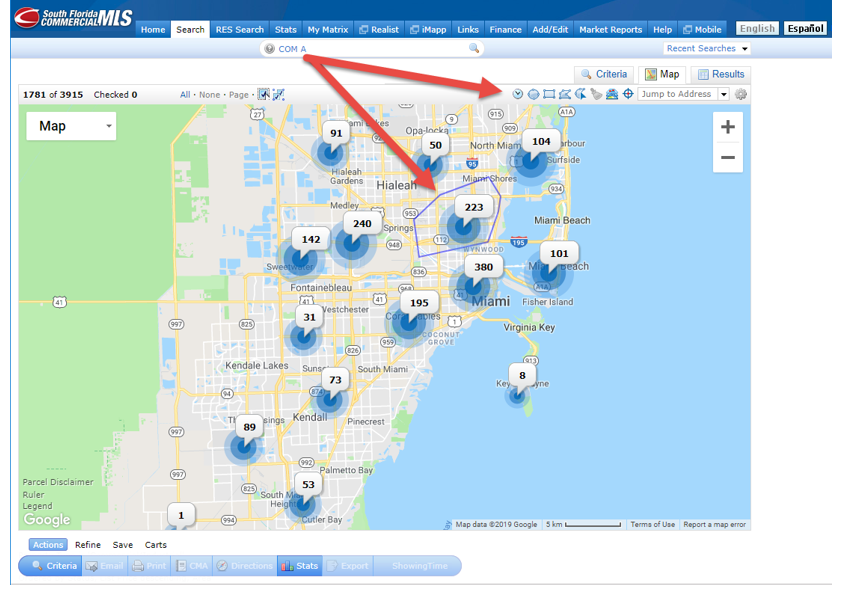The height and width of the screenshot is (593, 844).
Task: Click the crosshair target locate icon
Action: (x=628, y=94)
